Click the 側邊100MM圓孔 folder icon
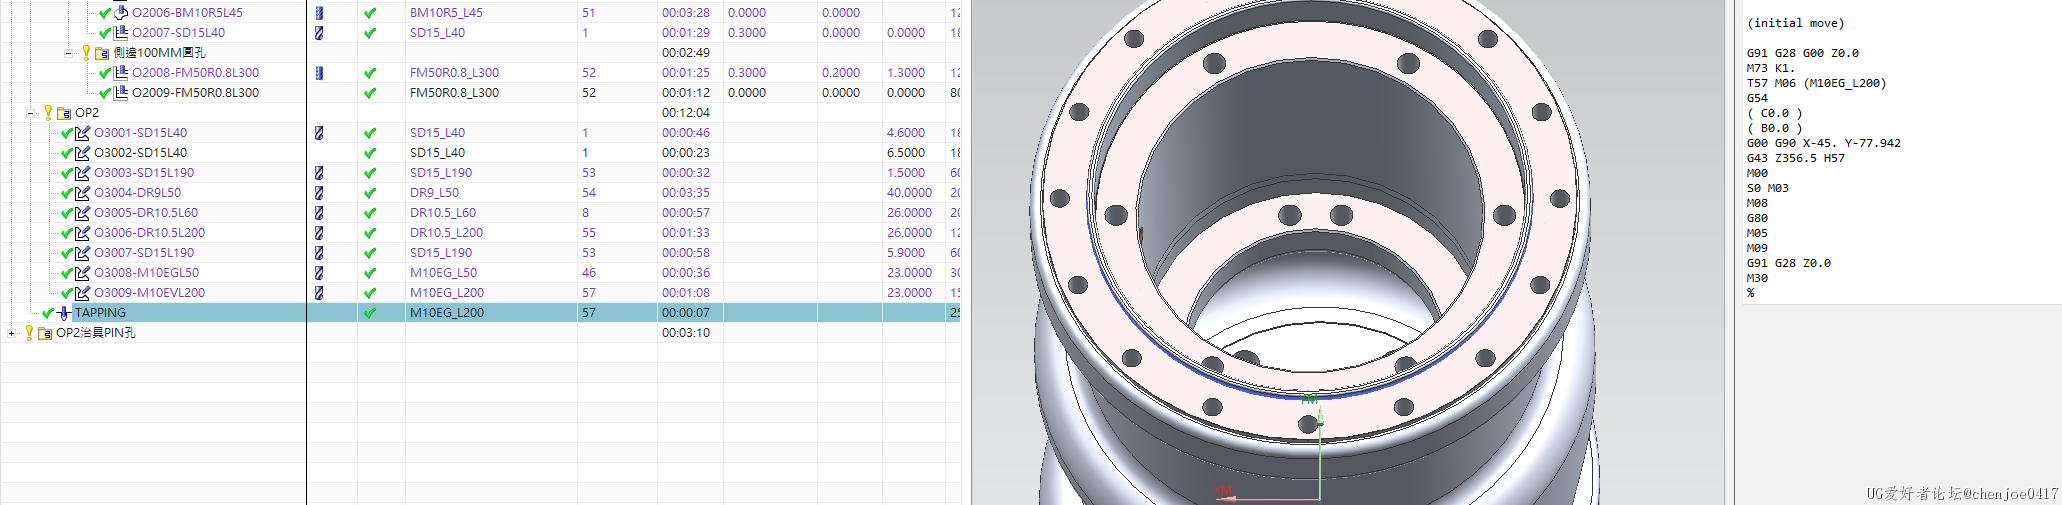This screenshot has width=2062, height=505. pyautogui.click(x=103, y=53)
